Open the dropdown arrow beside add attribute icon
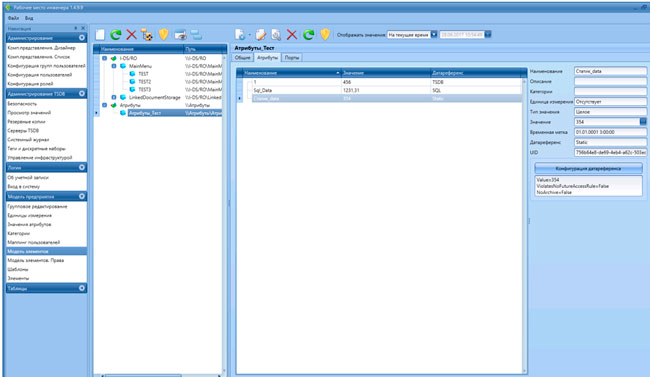650x377 pixels. pyautogui.click(x=249, y=35)
